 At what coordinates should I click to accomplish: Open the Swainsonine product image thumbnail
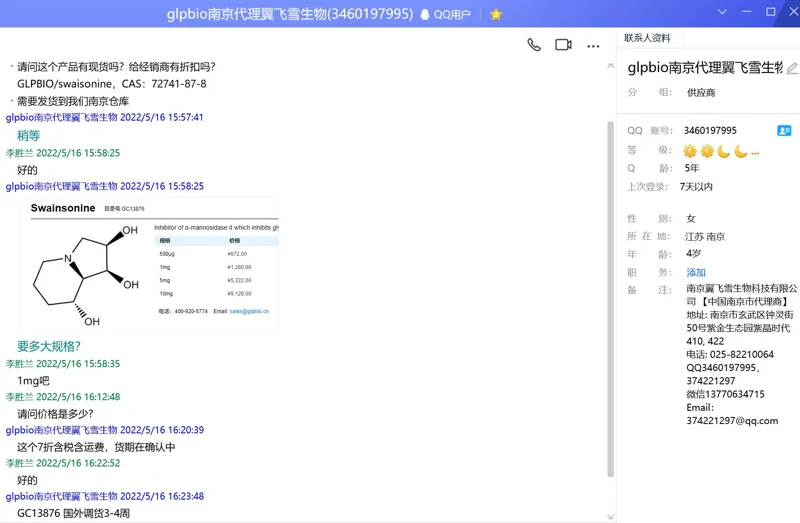pos(150,264)
